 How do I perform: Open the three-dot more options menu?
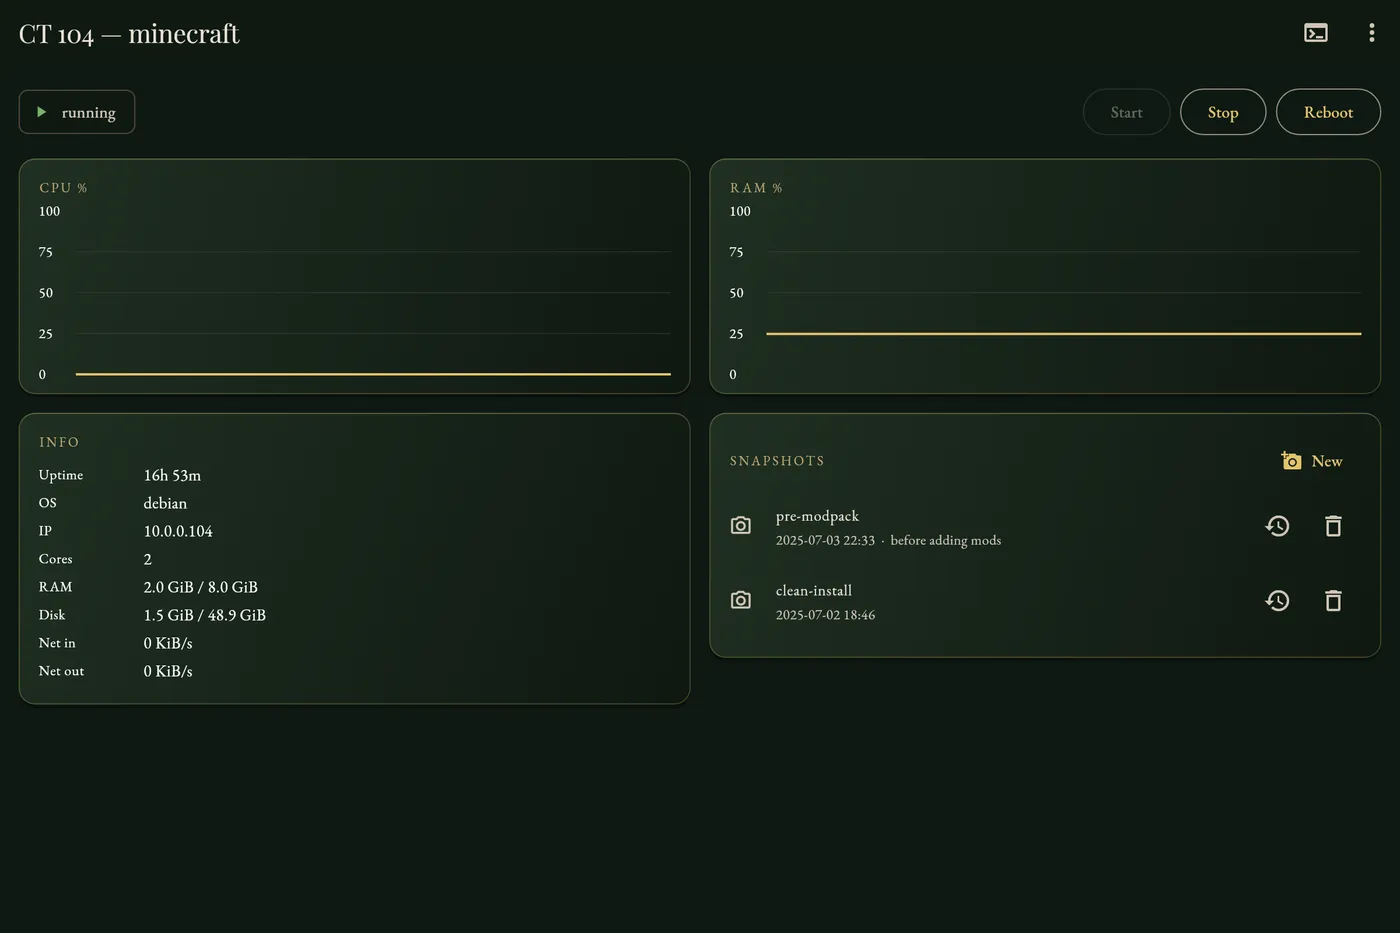pos(1371,33)
